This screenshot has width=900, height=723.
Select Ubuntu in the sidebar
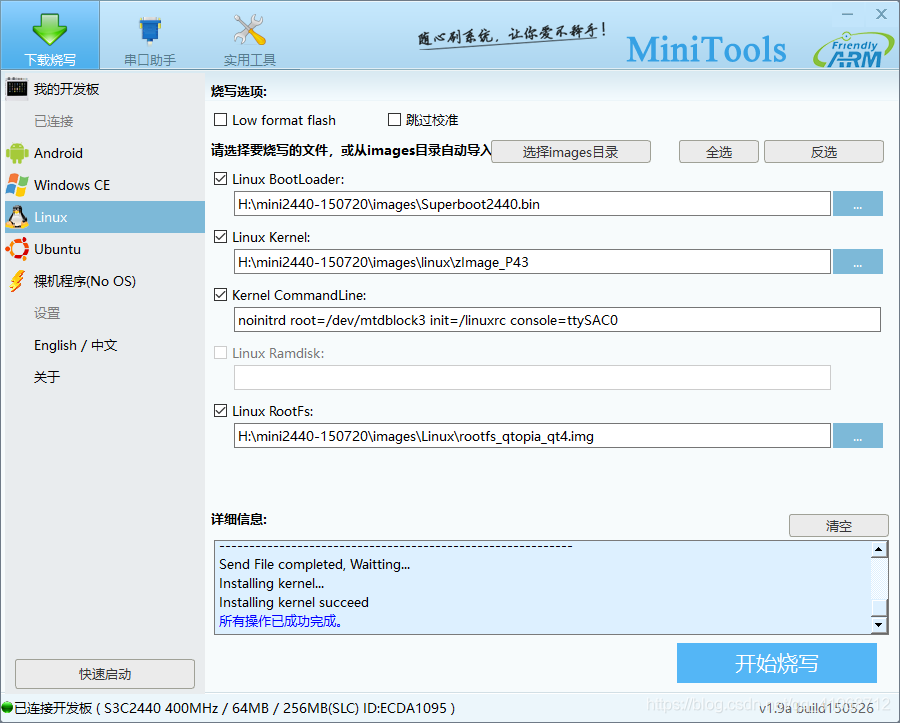[x=105, y=249]
